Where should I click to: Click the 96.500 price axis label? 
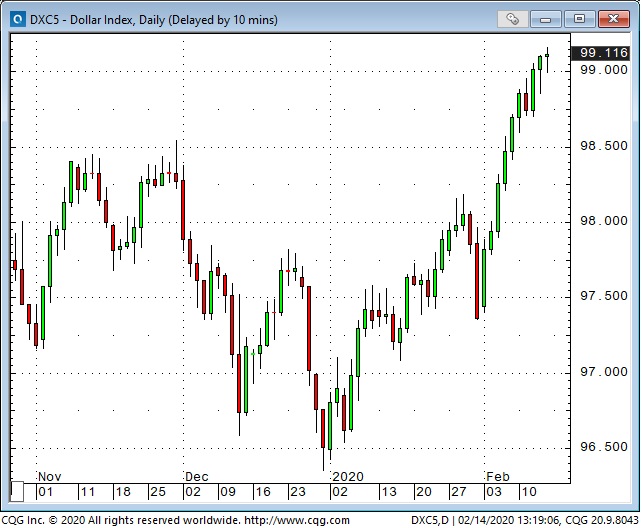pyautogui.click(x=604, y=447)
